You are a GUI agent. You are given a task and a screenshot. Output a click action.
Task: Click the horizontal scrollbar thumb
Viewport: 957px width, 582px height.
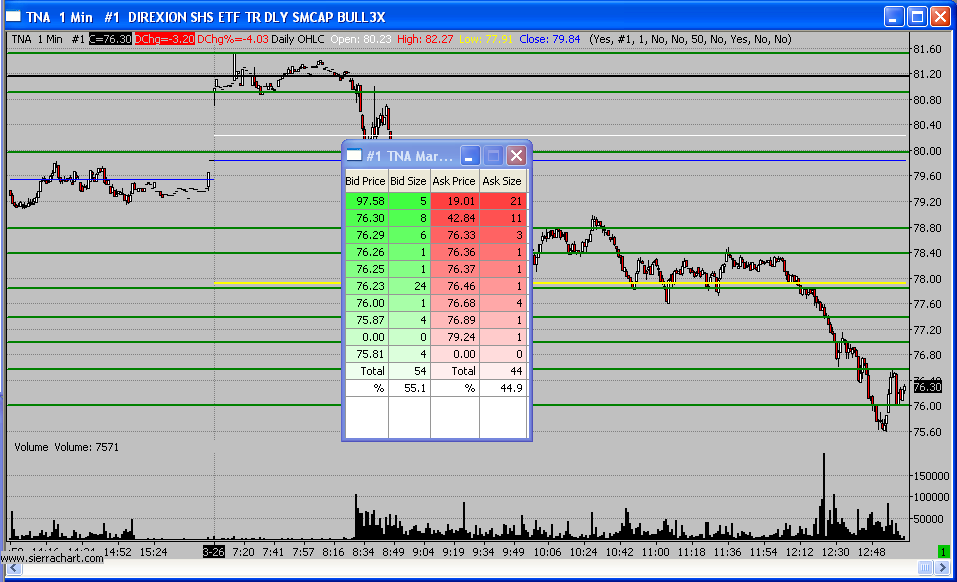point(926,569)
